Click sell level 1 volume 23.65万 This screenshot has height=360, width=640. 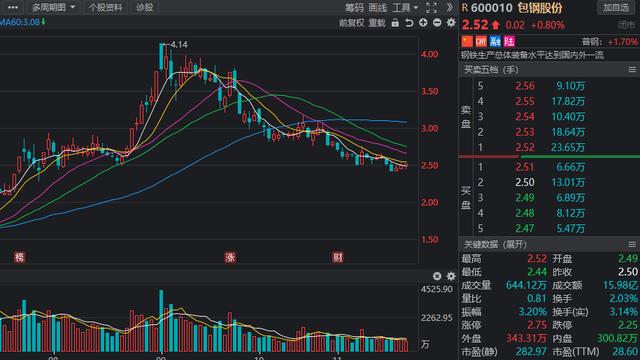tap(568, 147)
